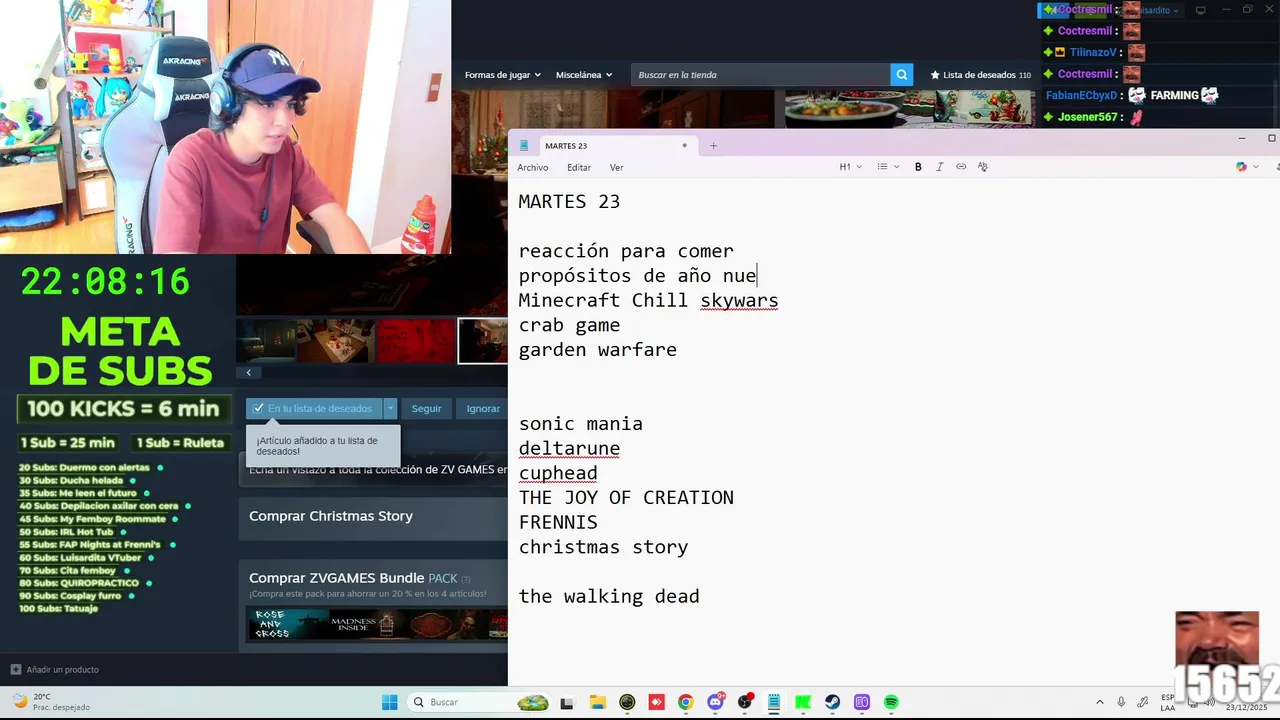Screen dimensions: 1280x720
Task: Open Miscelánea dropdown menu
Action: coord(584,75)
